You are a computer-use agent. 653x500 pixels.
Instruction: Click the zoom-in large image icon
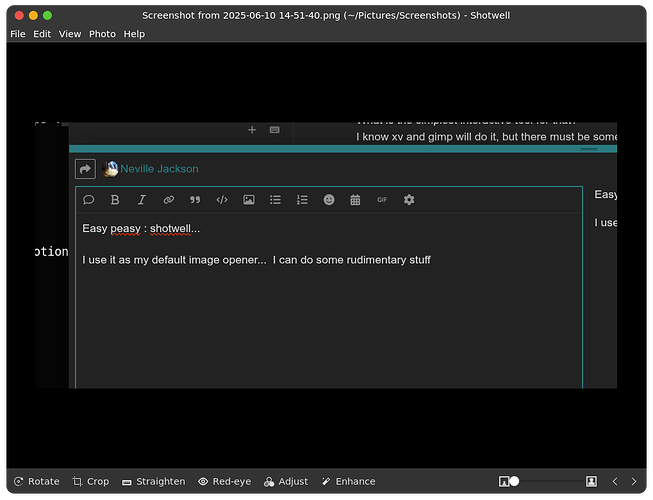(x=591, y=482)
